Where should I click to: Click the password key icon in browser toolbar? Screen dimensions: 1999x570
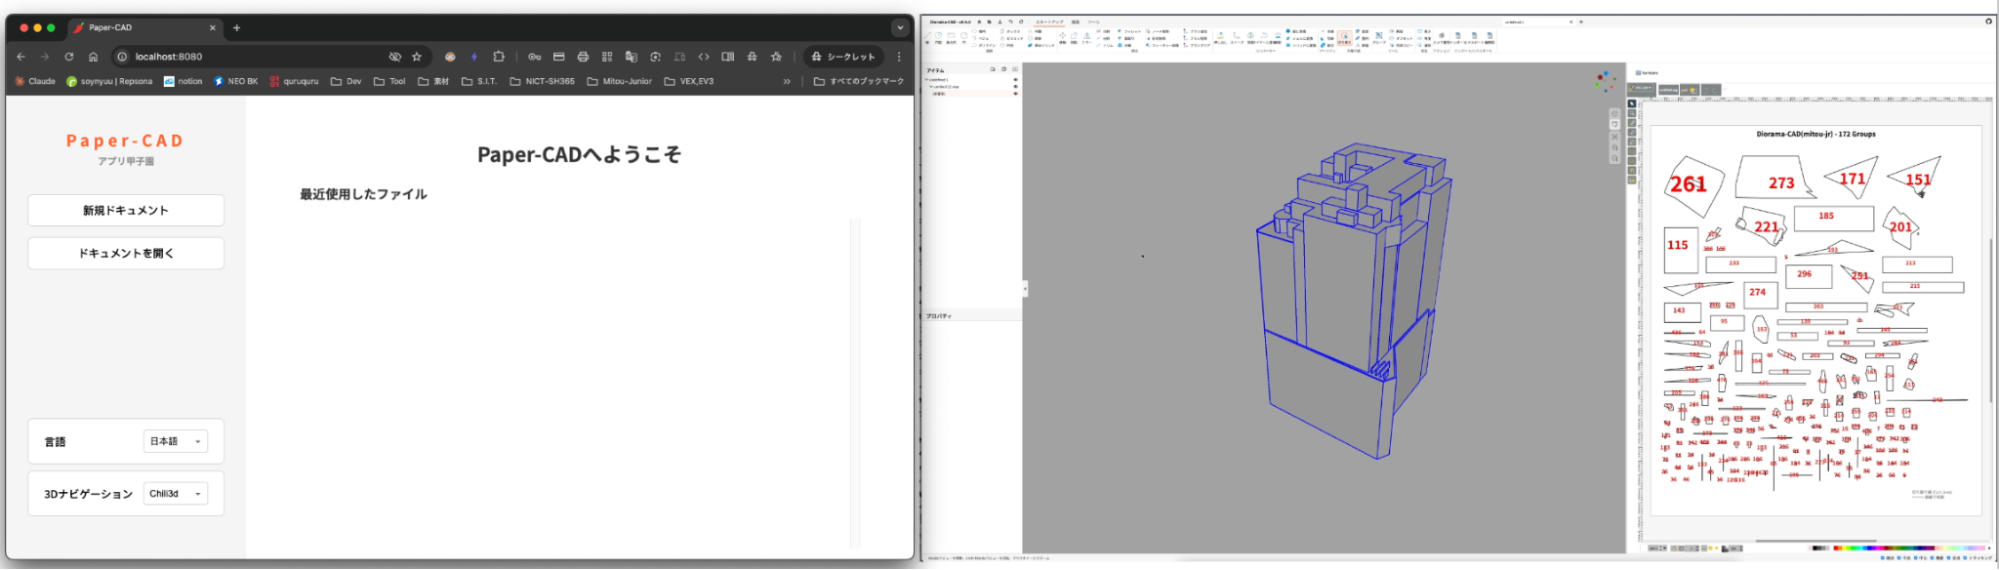535,57
